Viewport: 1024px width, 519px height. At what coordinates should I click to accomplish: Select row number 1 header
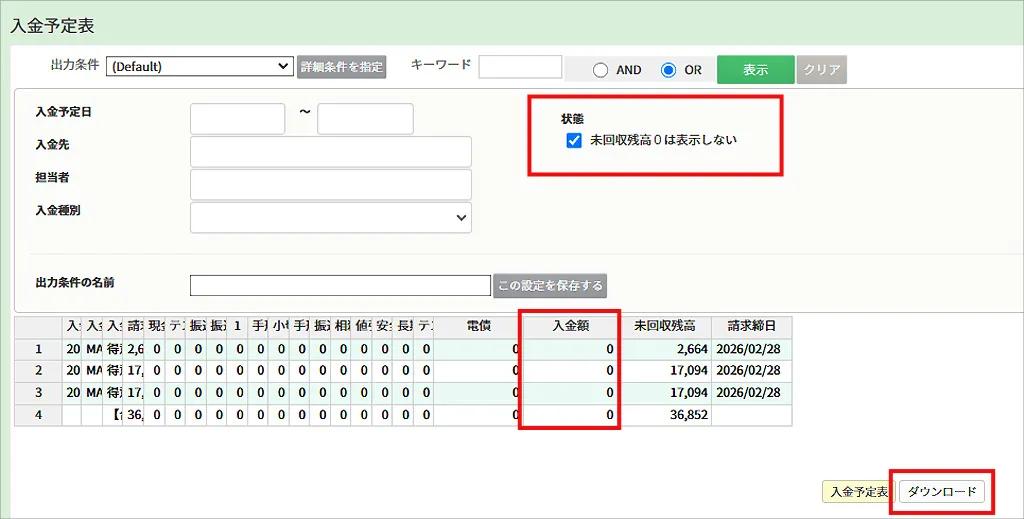[x=39, y=349]
